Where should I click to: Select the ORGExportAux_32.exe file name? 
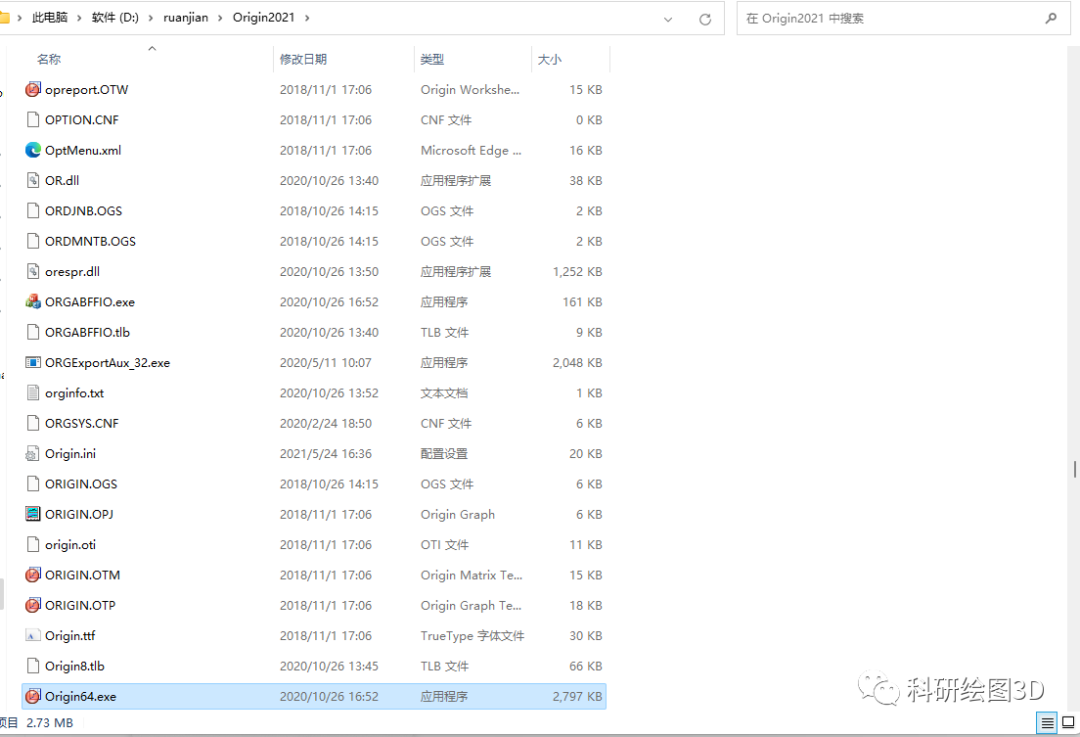point(107,362)
